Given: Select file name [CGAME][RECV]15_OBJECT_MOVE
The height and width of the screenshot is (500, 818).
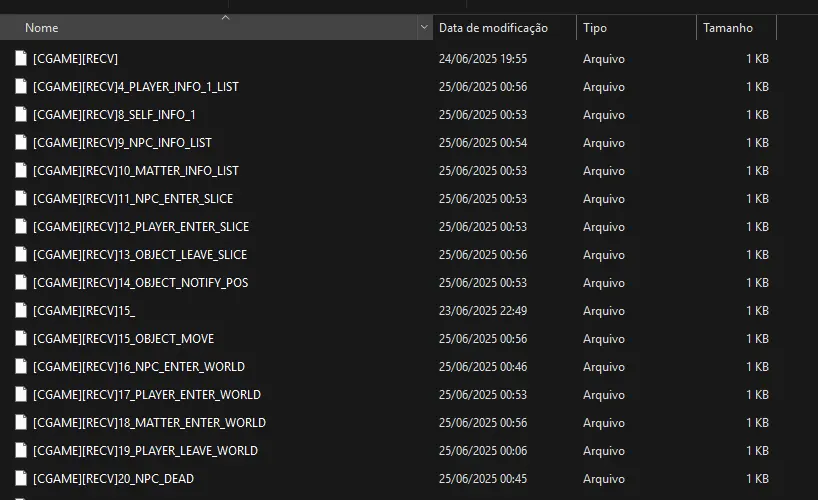Looking at the screenshot, I should tap(123, 339).
